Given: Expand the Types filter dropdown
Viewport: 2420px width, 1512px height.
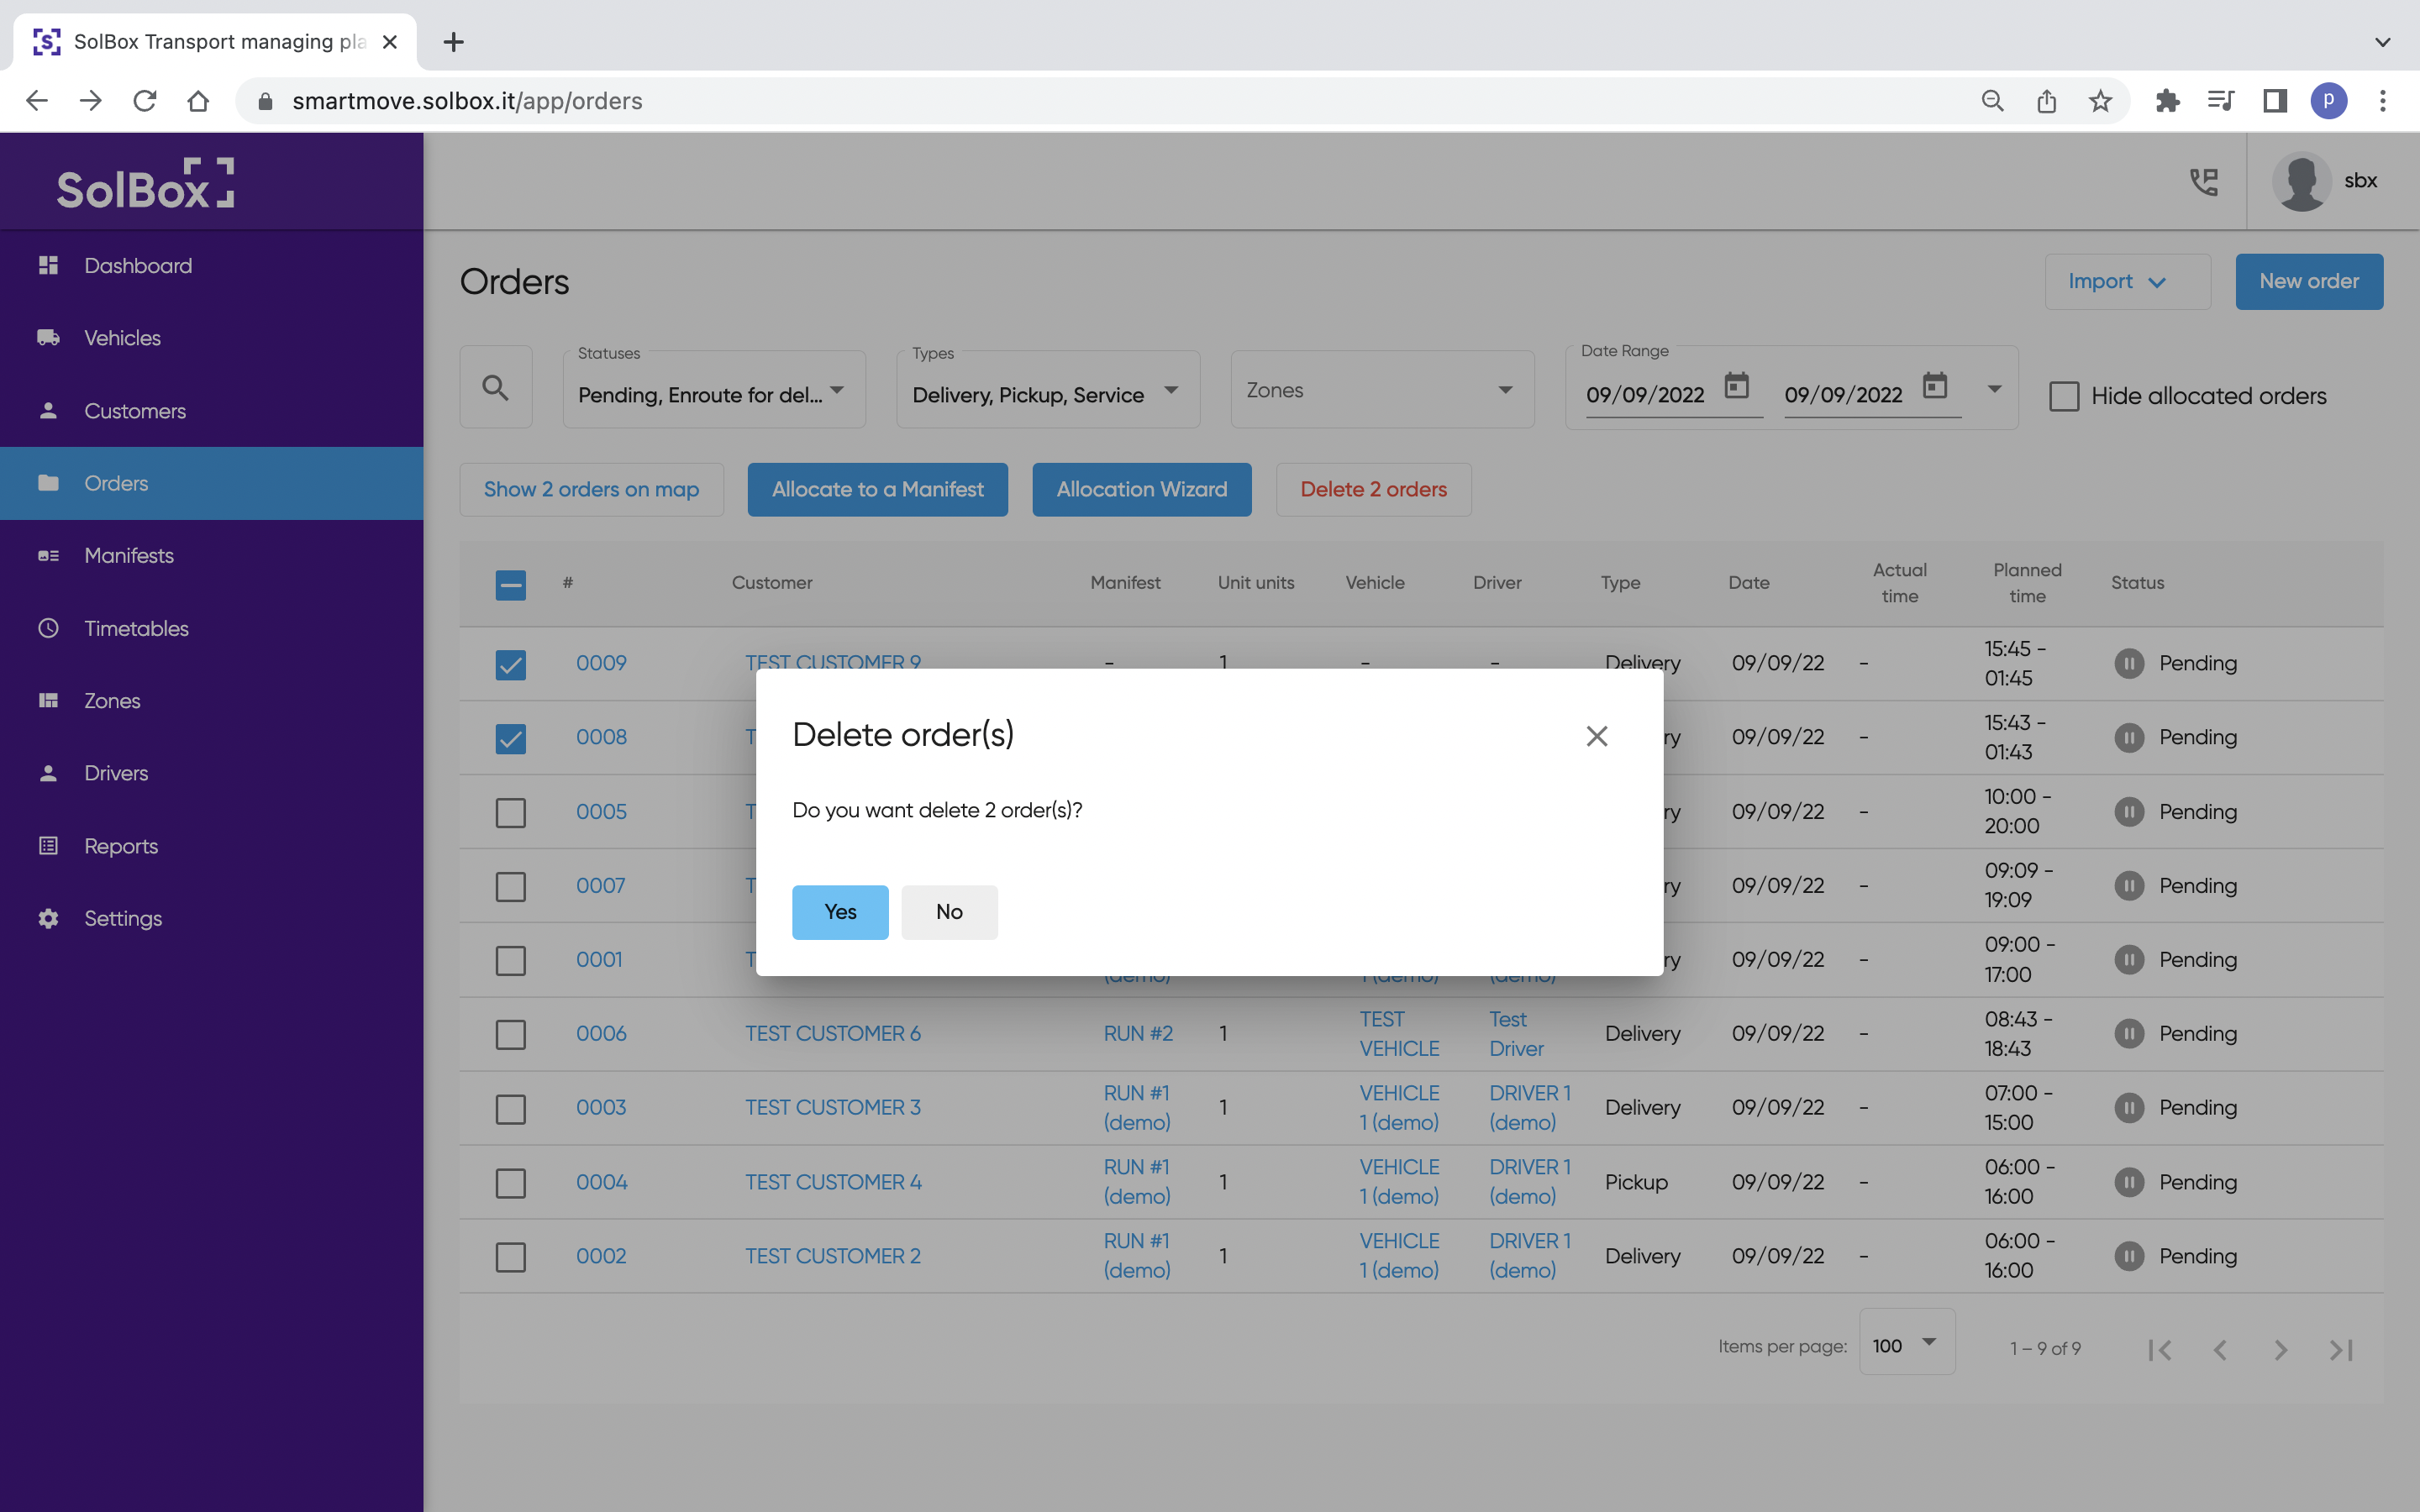Looking at the screenshot, I should click(x=1048, y=391).
